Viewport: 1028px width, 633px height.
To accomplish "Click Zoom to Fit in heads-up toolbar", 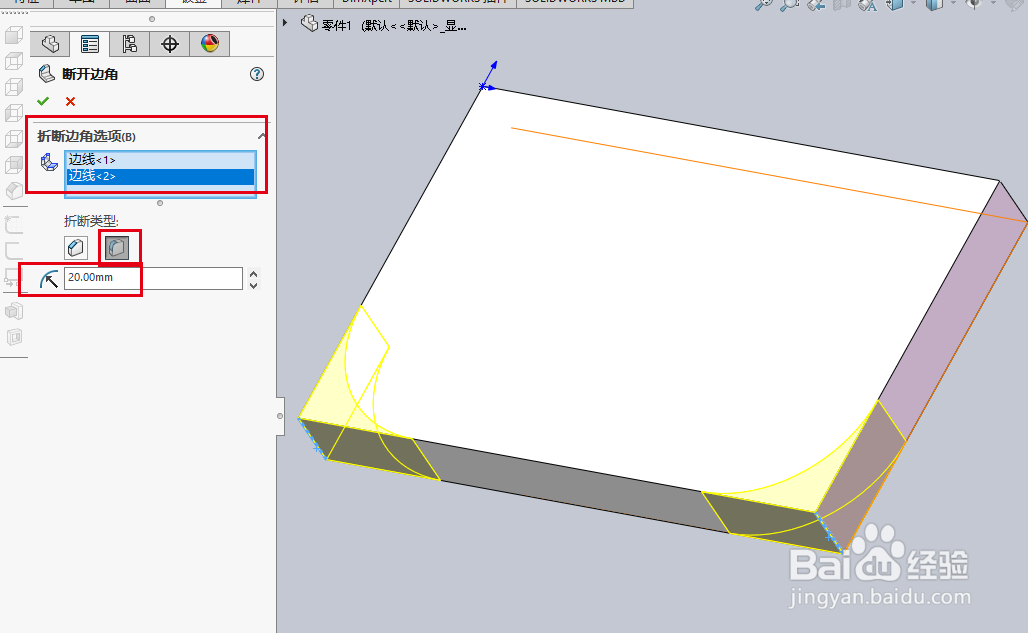I will point(765,5).
